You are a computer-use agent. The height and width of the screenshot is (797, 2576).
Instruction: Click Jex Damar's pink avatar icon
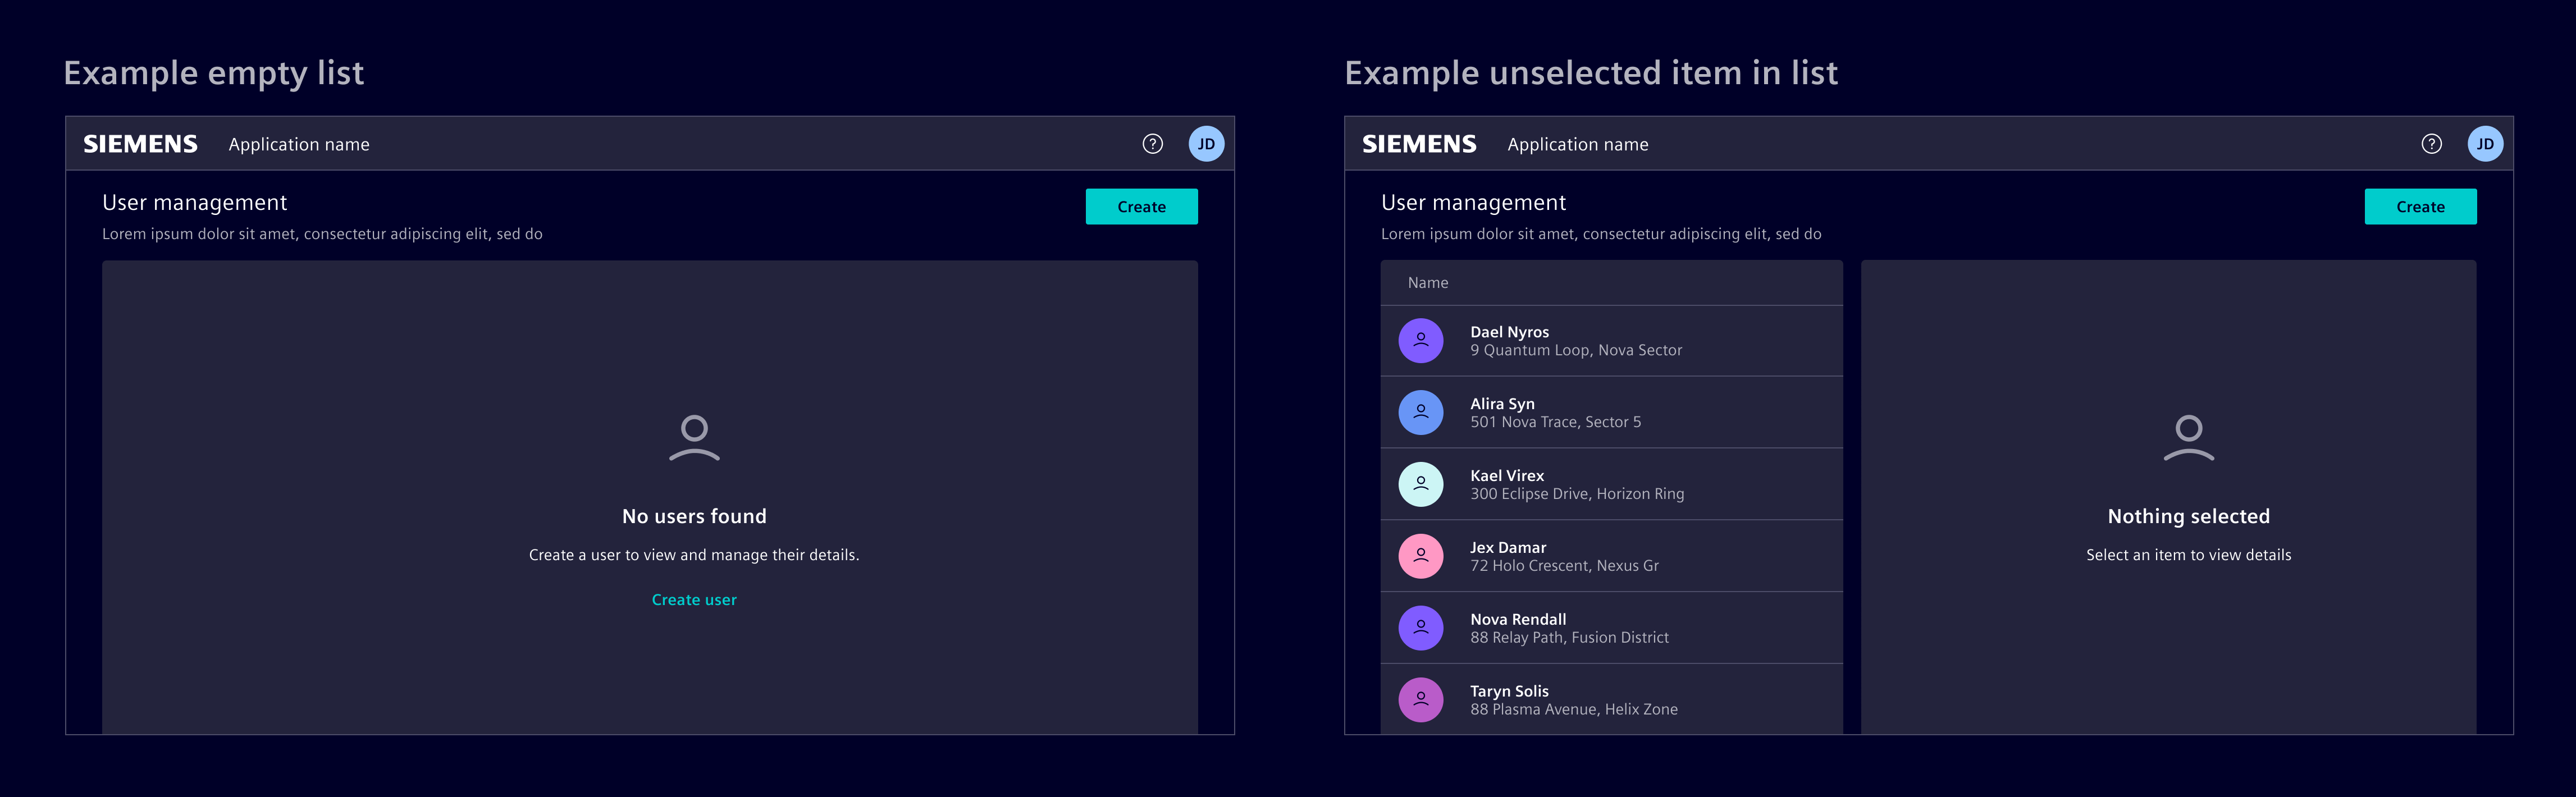pyautogui.click(x=1420, y=556)
